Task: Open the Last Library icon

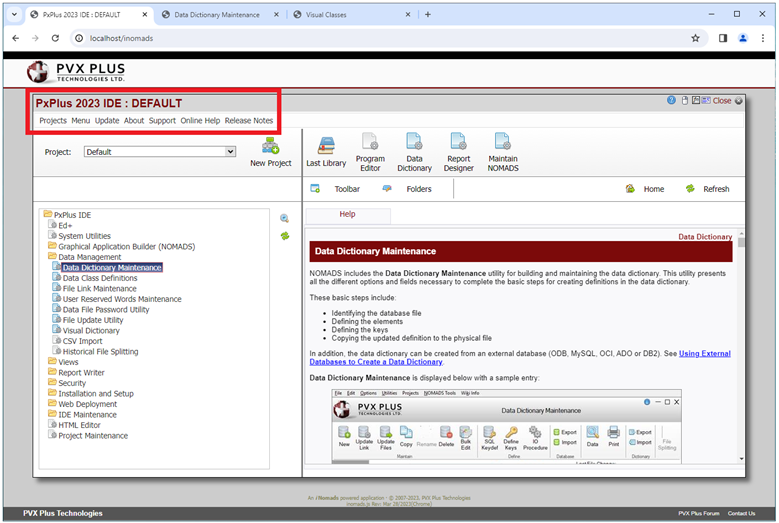Action: click(x=326, y=145)
